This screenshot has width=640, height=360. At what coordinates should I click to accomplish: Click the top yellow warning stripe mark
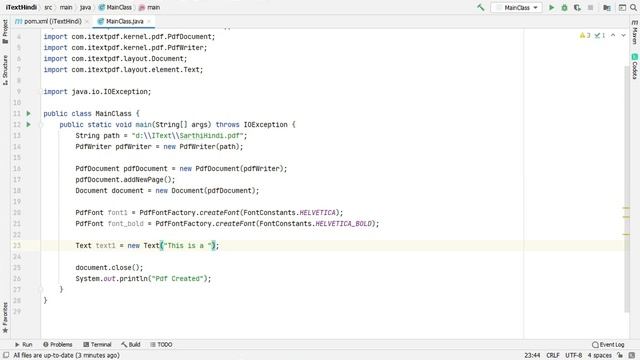[x=626, y=208]
